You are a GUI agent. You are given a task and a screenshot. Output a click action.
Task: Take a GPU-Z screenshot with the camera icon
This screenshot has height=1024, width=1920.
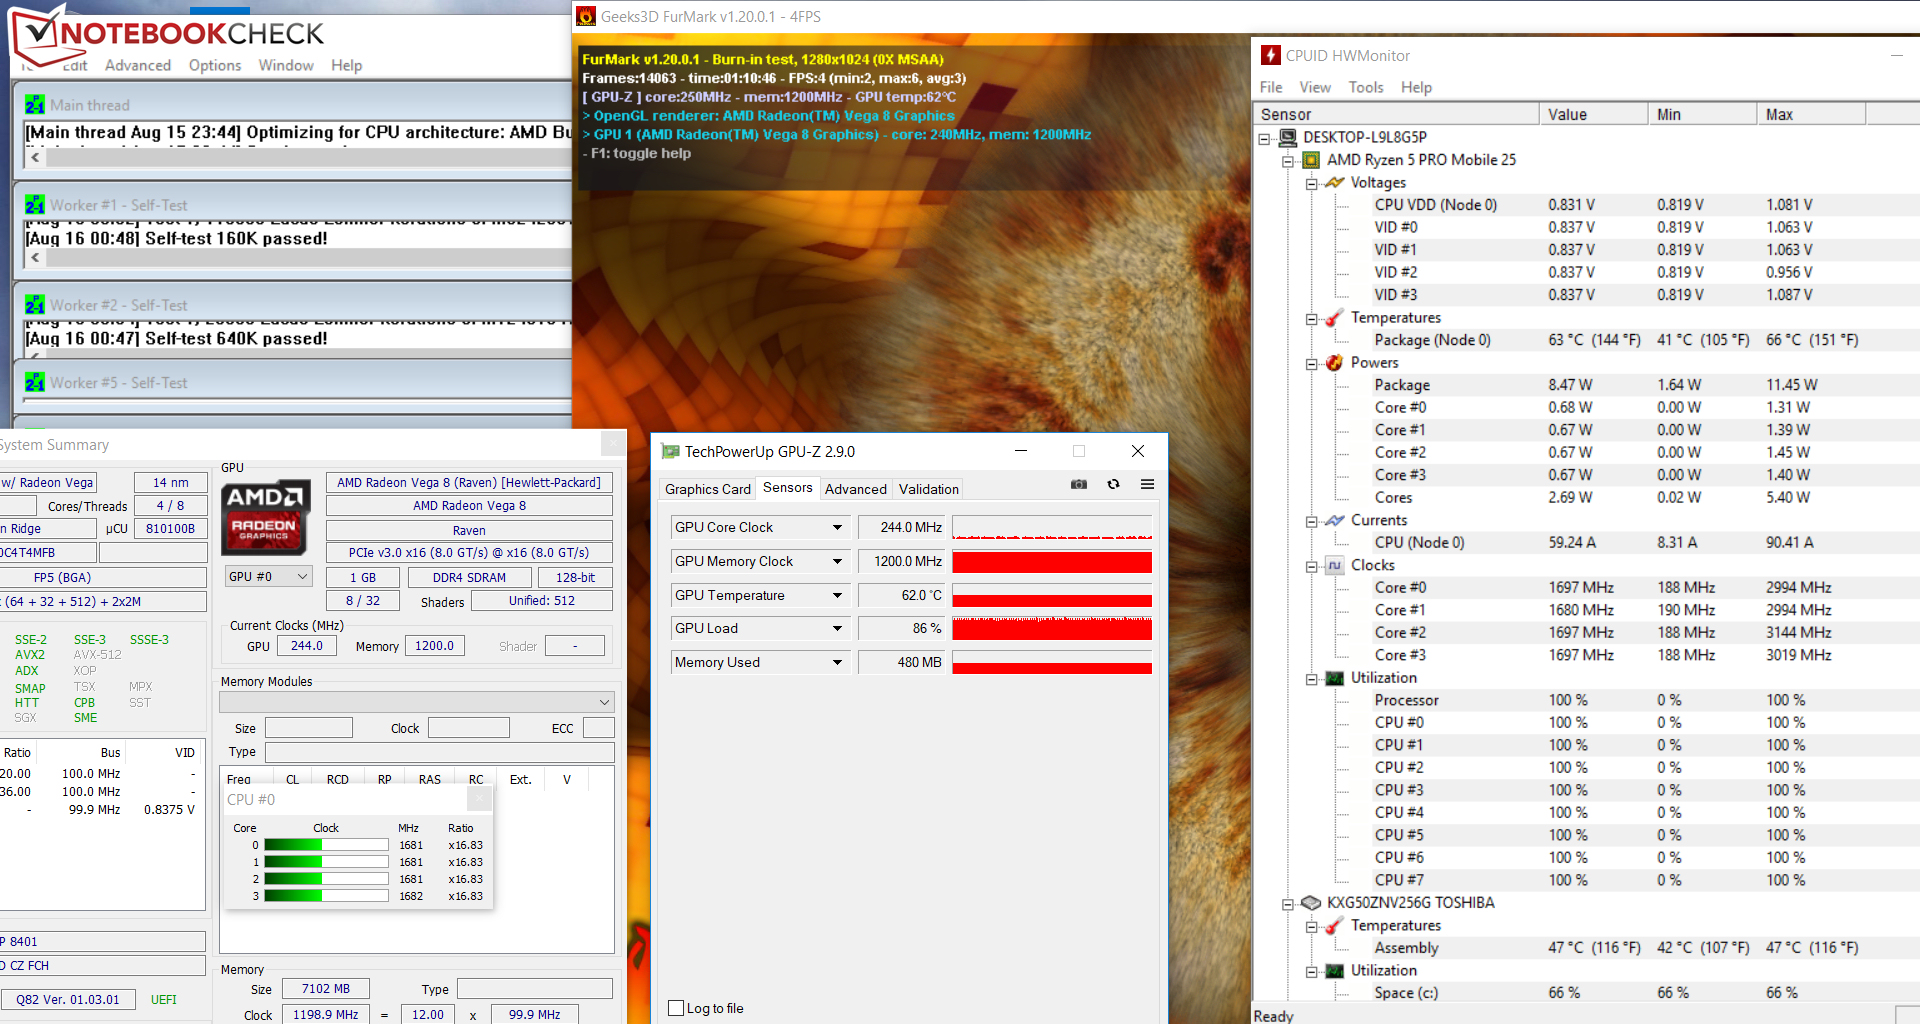point(1079,484)
